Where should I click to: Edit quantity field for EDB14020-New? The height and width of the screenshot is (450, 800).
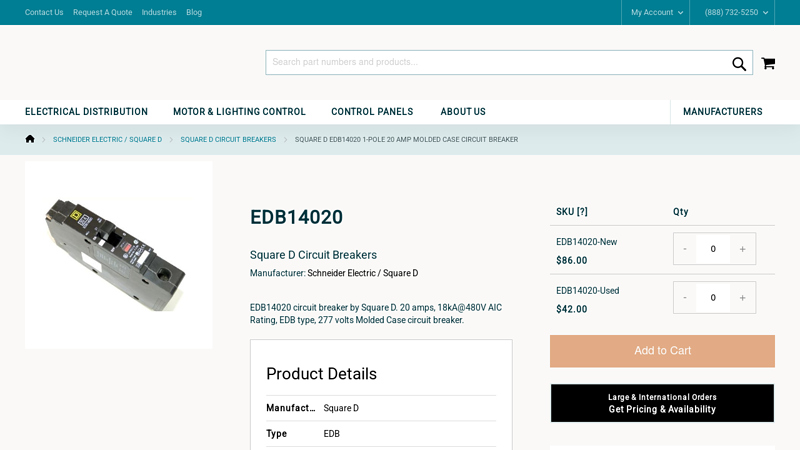click(x=713, y=249)
